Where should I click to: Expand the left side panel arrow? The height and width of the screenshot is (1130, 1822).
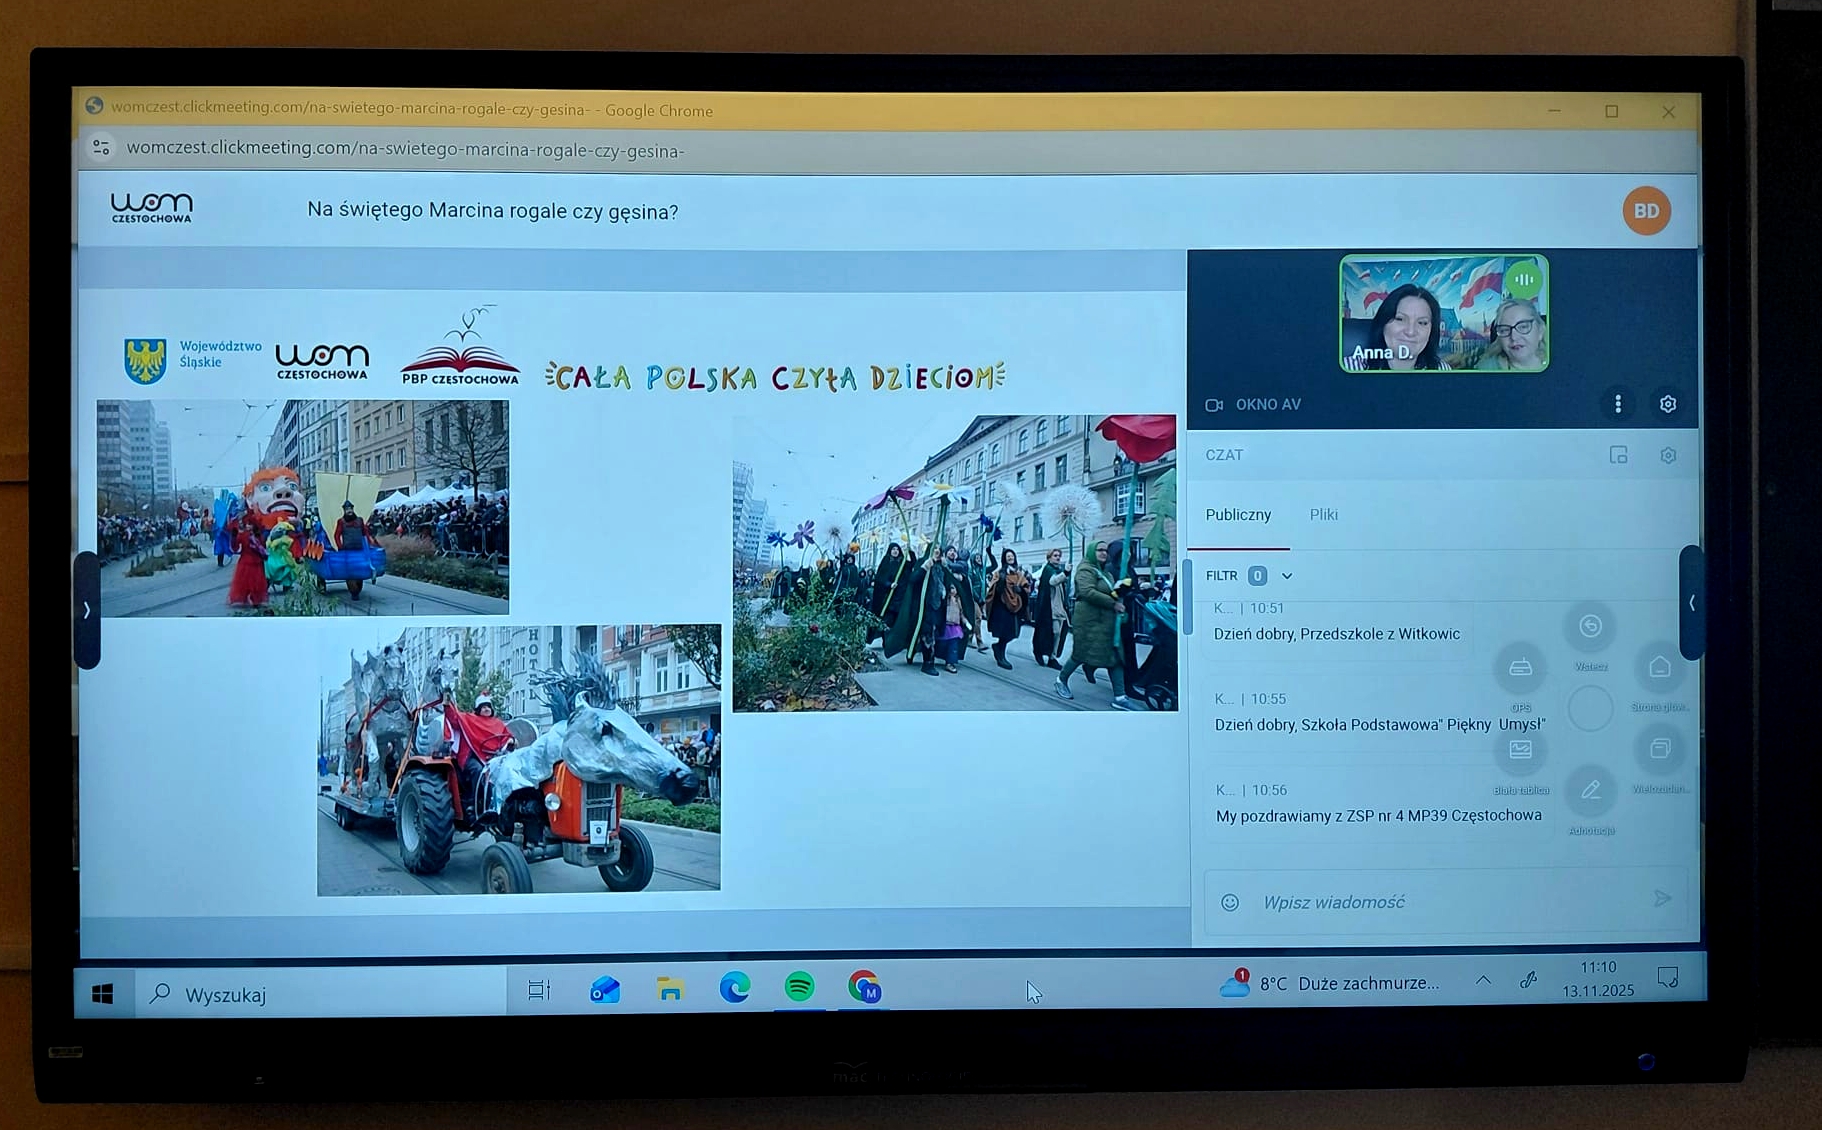point(87,610)
